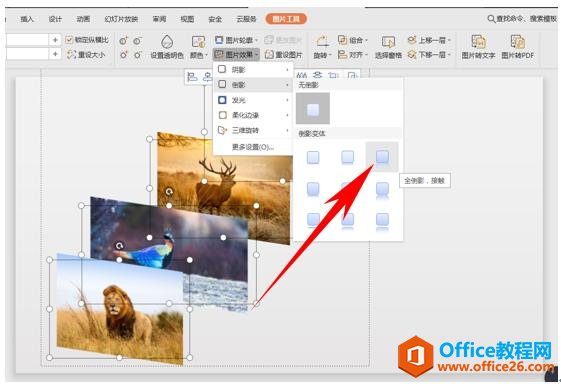Click the 图片转PDF icon
This screenshot has width=561, height=384.
click(x=517, y=42)
